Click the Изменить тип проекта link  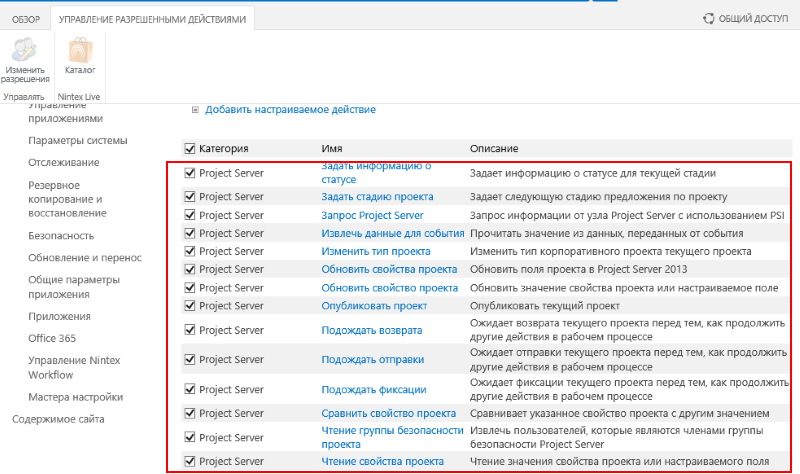[376, 251]
